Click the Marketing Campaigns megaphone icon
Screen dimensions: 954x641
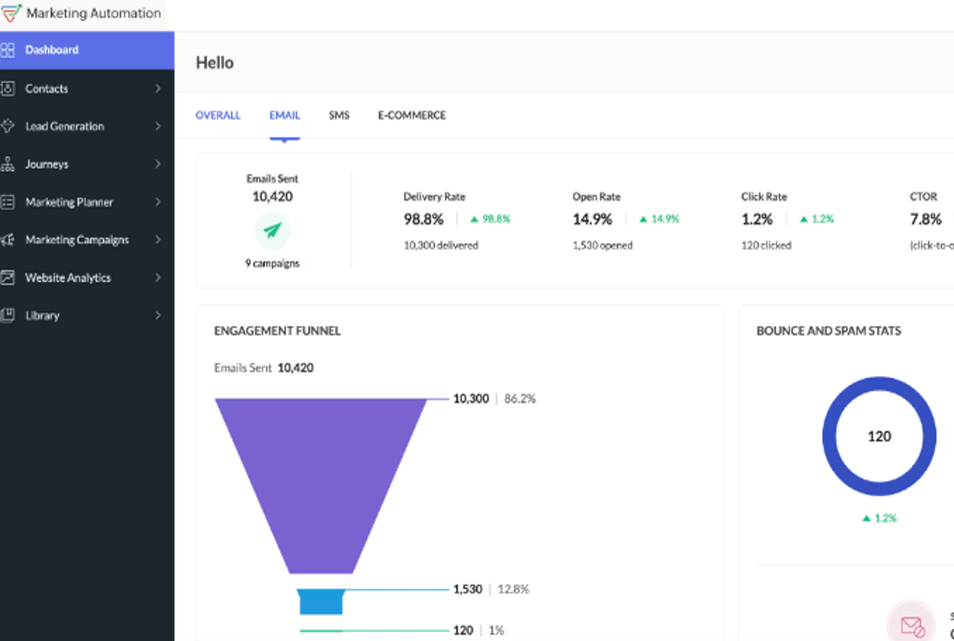pos(7,240)
